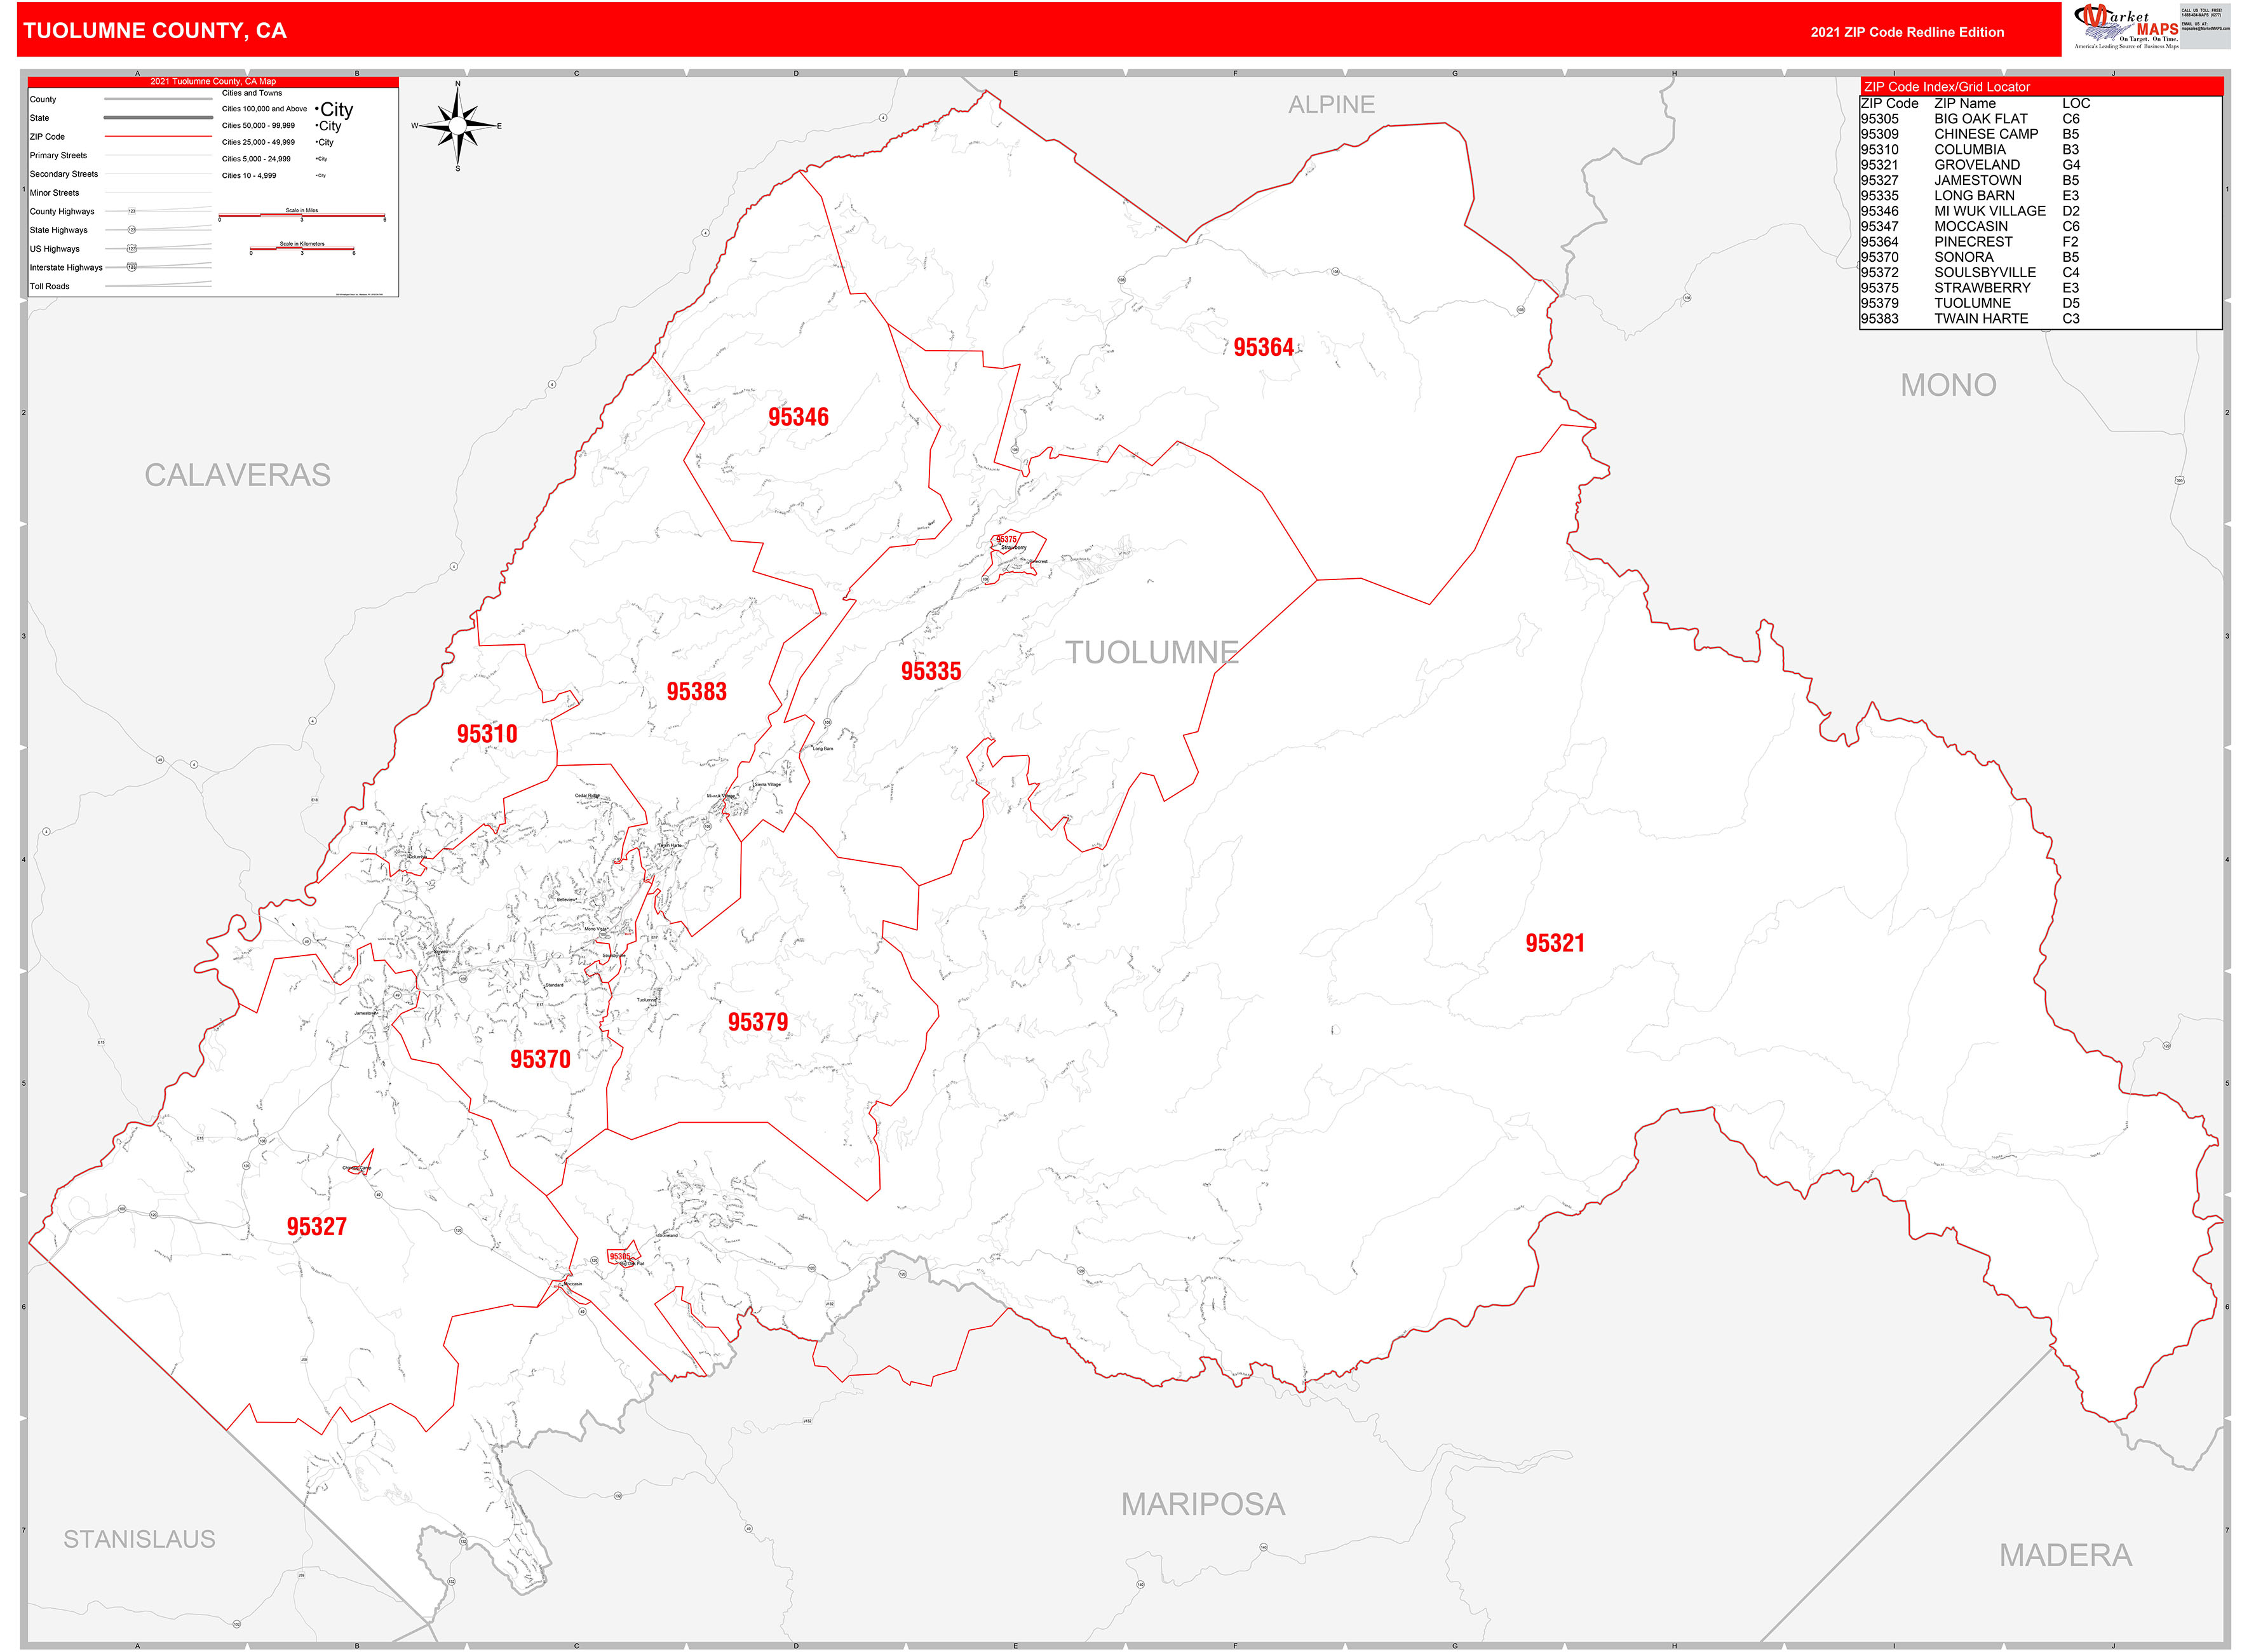The image size is (2242, 1652).
Task: Click the compass rose icon
Action: coord(457,126)
